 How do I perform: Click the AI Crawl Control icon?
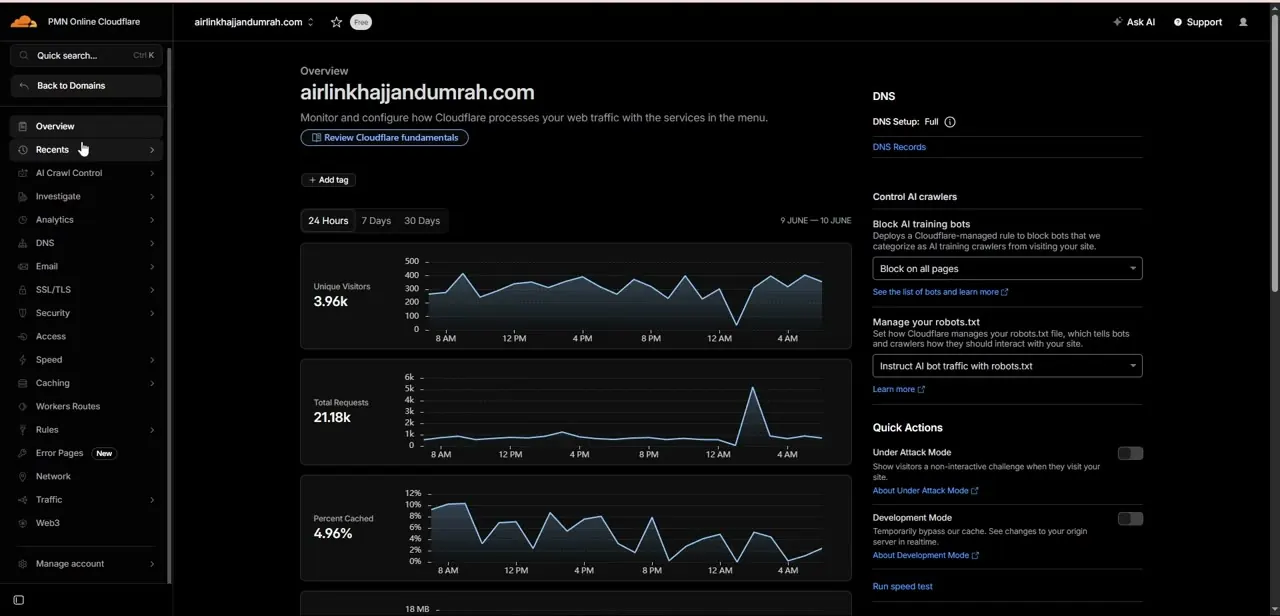[23, 173]
